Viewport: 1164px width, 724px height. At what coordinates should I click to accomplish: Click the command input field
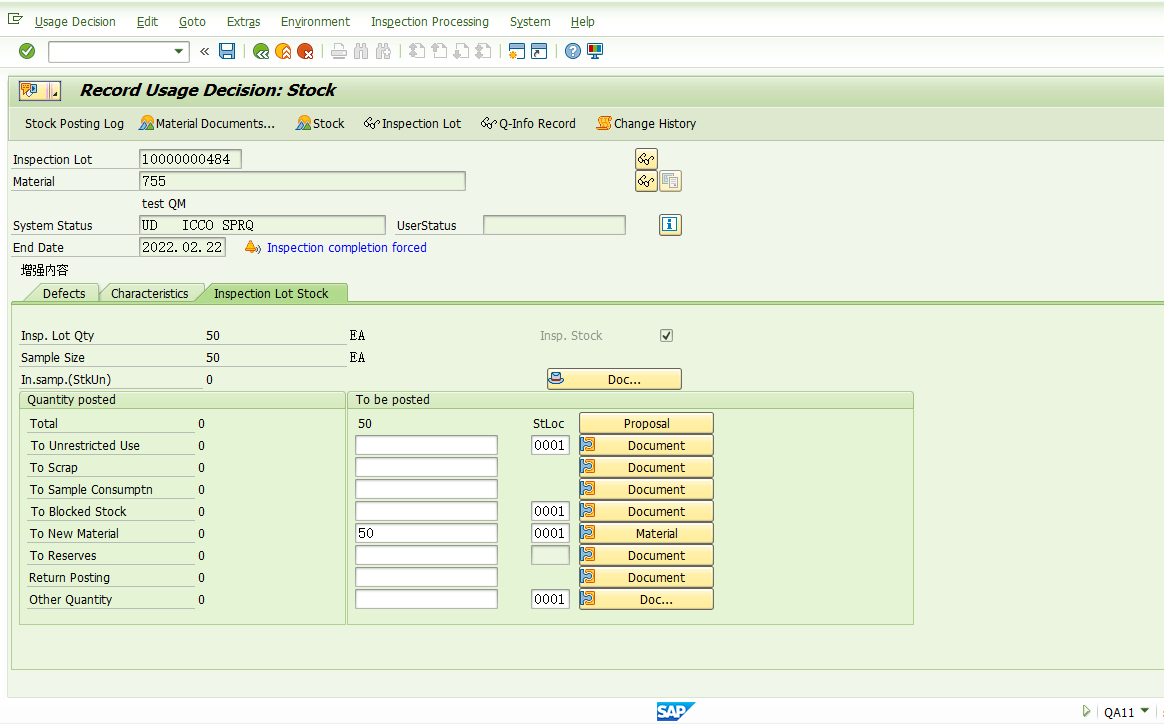point(111,51)
